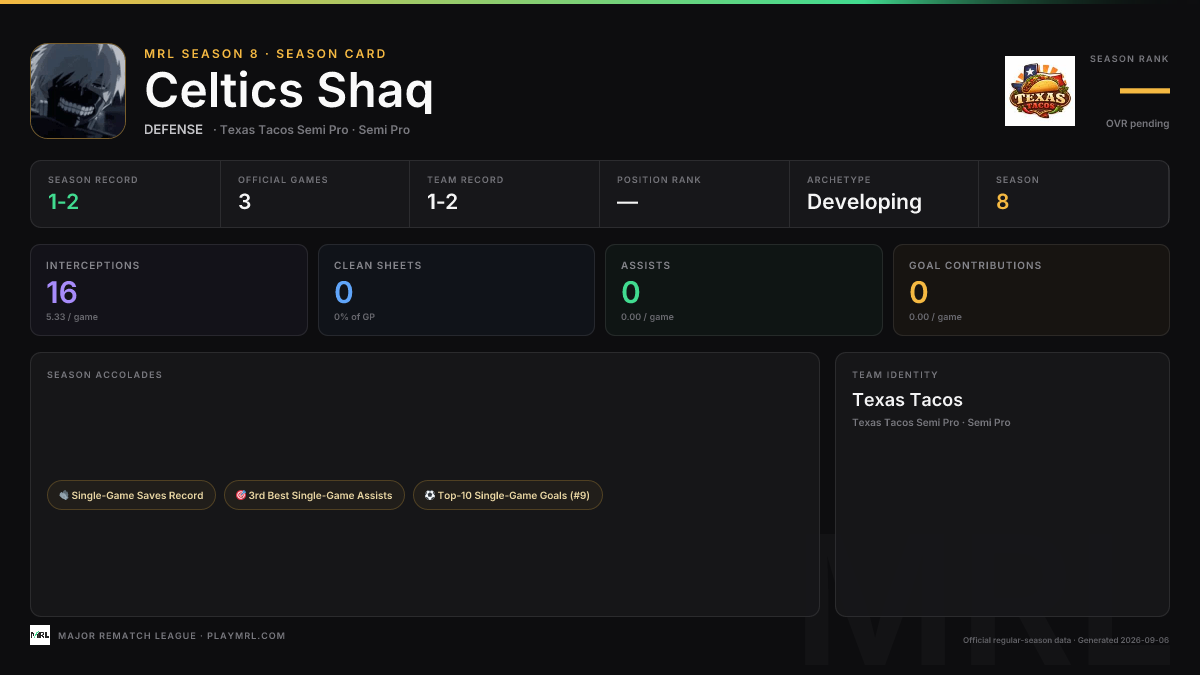This screenshot has width=1200, height=675.
Task: Click the Team Record card
Action: click(x=505, y=194)
